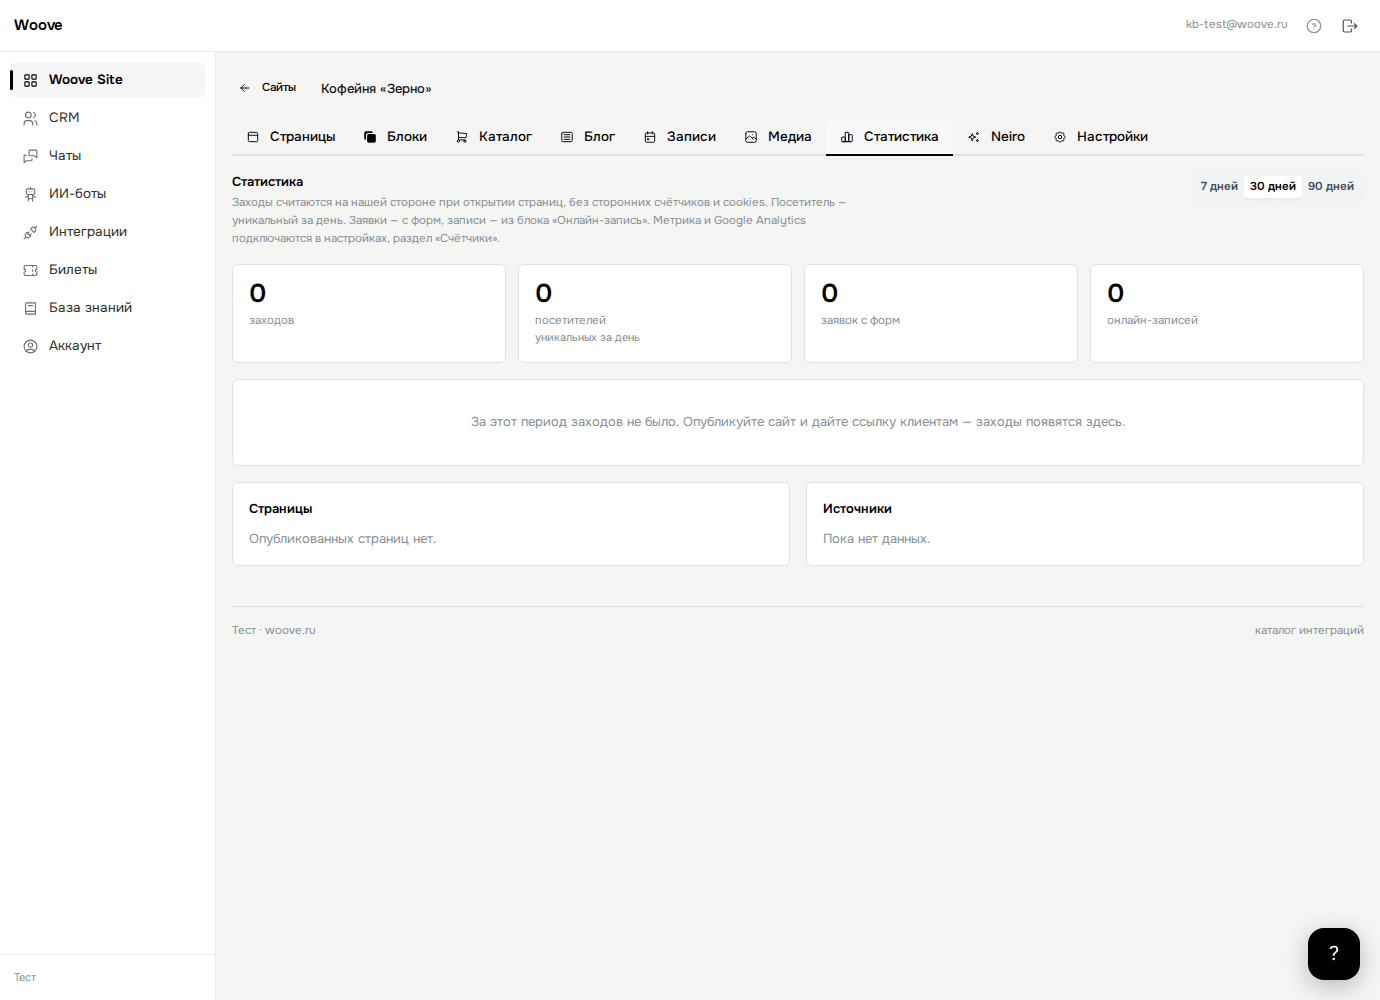Viewport: 1380px width, 1000px height.
Task: Click the Записи calendar icon
Action: tap(650, 137)
